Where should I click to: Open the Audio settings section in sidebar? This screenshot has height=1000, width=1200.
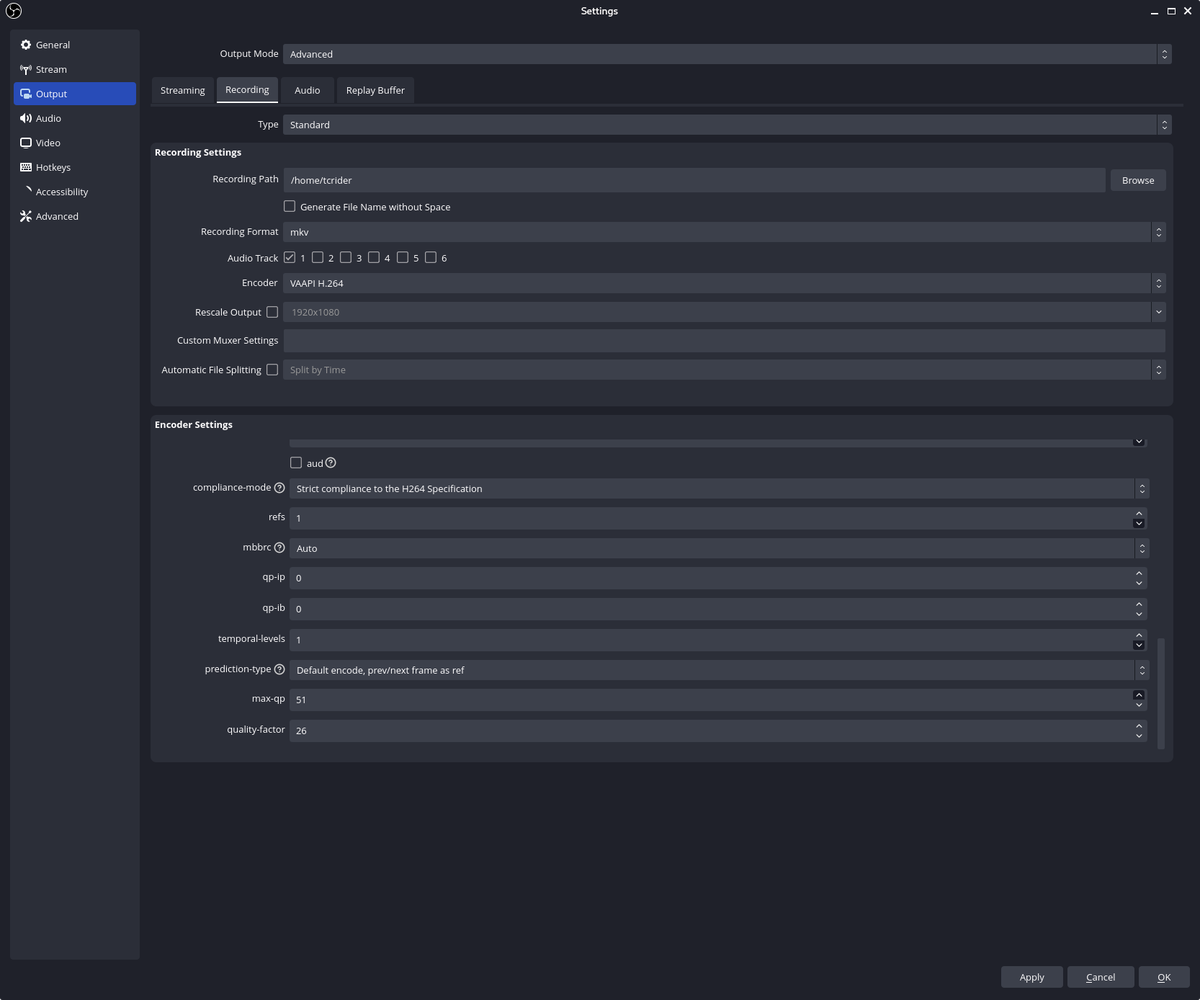(75, 118)
